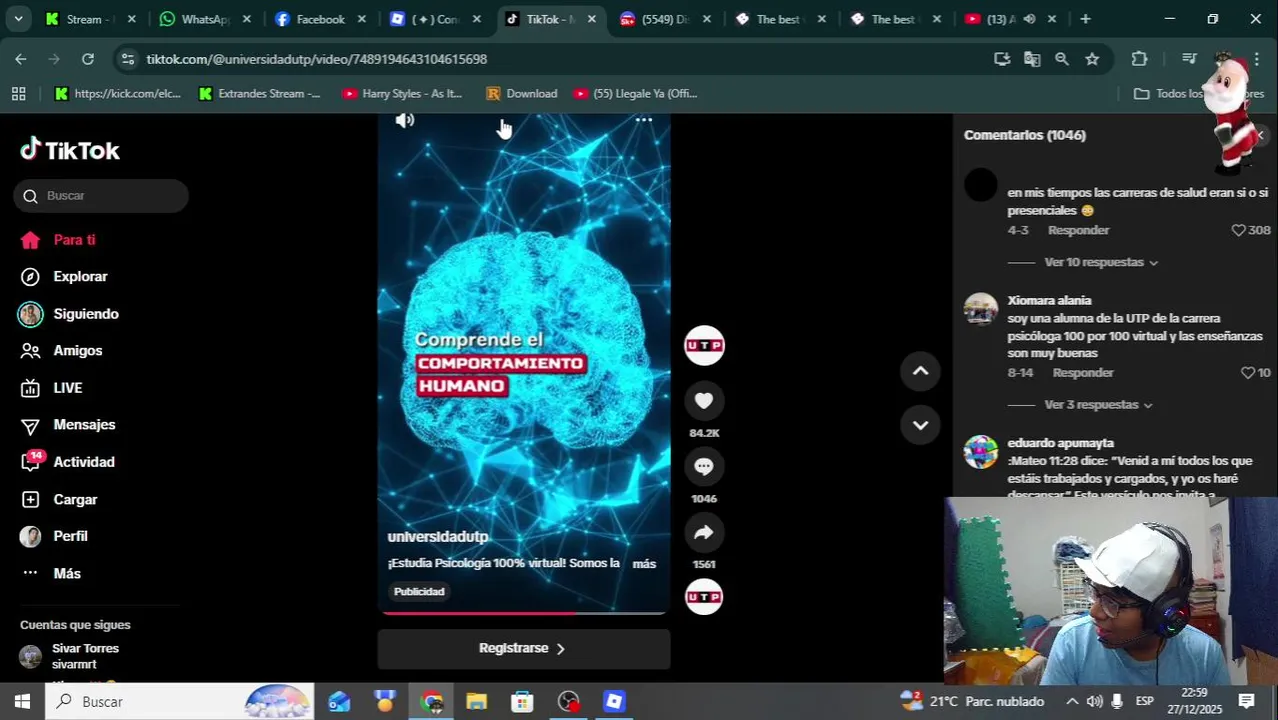1278x720 pixels.
Task: Like the video with the heart icon
Action: tap(704, 400)
